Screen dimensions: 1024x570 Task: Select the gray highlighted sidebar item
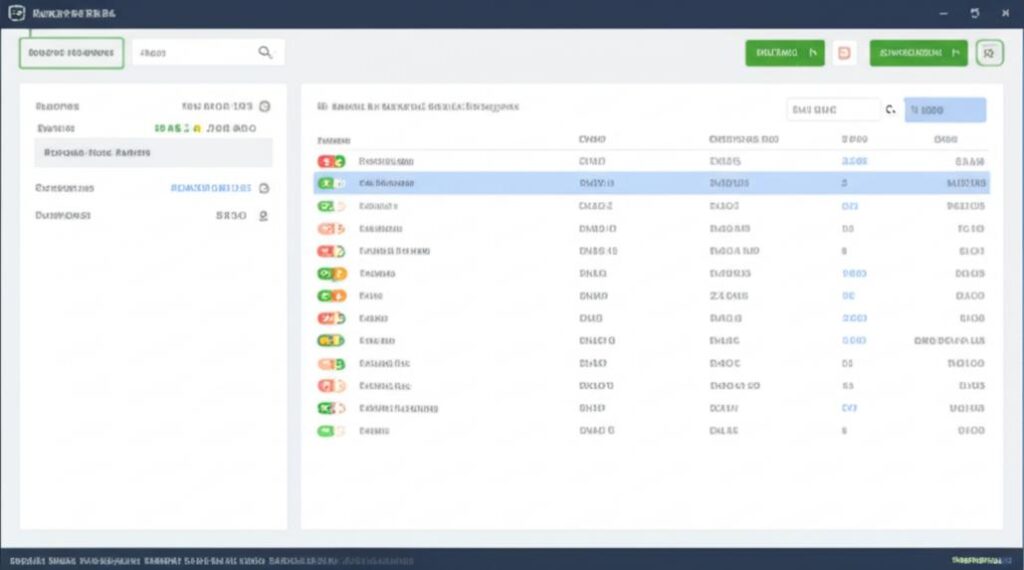pyautogui.click(x=153, y=153)
